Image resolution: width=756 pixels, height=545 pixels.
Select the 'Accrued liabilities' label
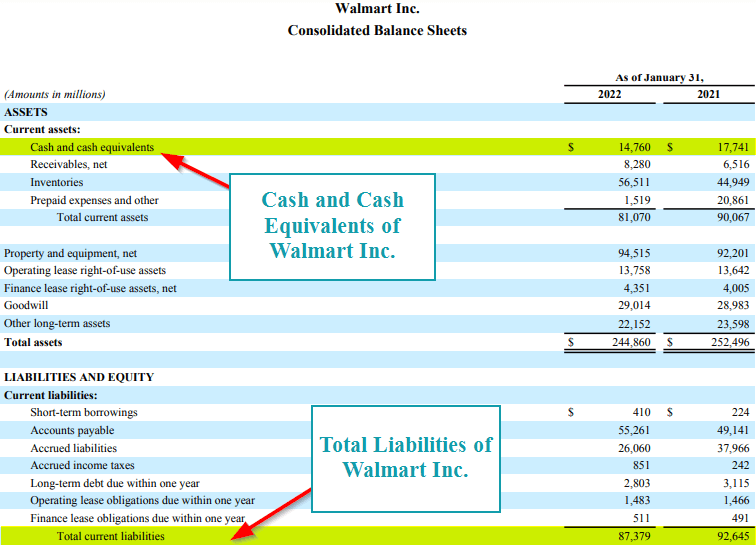tap(74, 449)
